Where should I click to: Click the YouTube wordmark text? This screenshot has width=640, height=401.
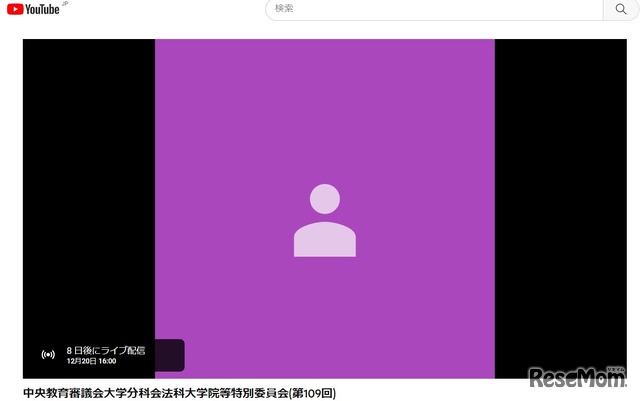(x=42, y=9)
